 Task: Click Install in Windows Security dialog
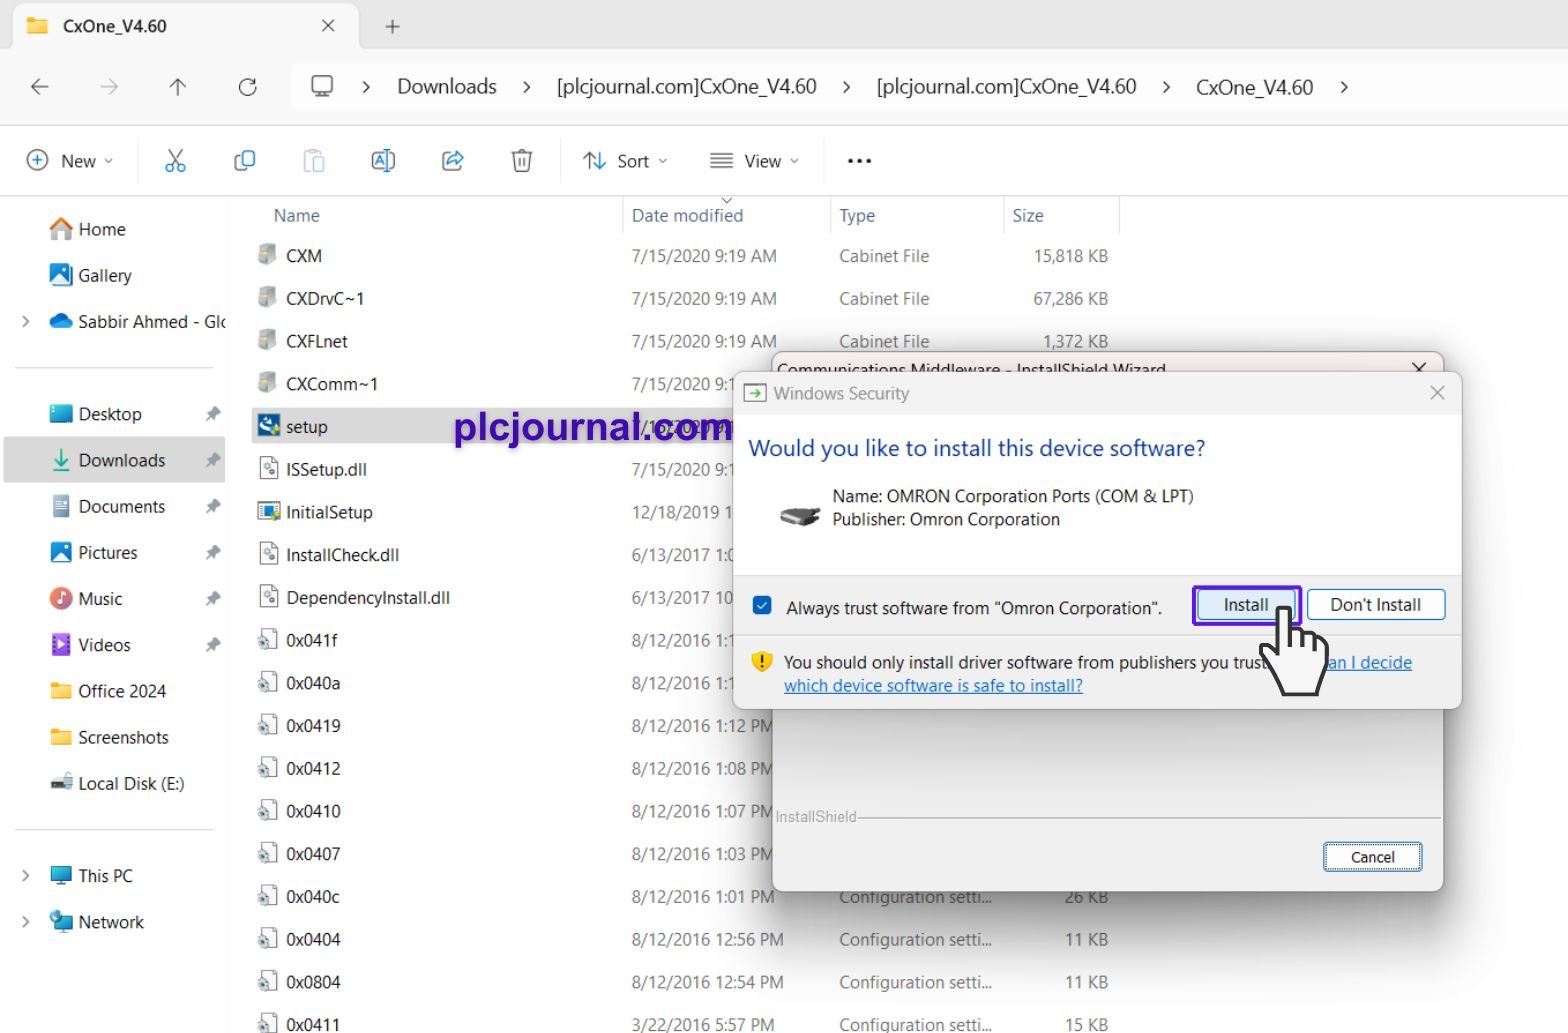(x=1246, y=605)
